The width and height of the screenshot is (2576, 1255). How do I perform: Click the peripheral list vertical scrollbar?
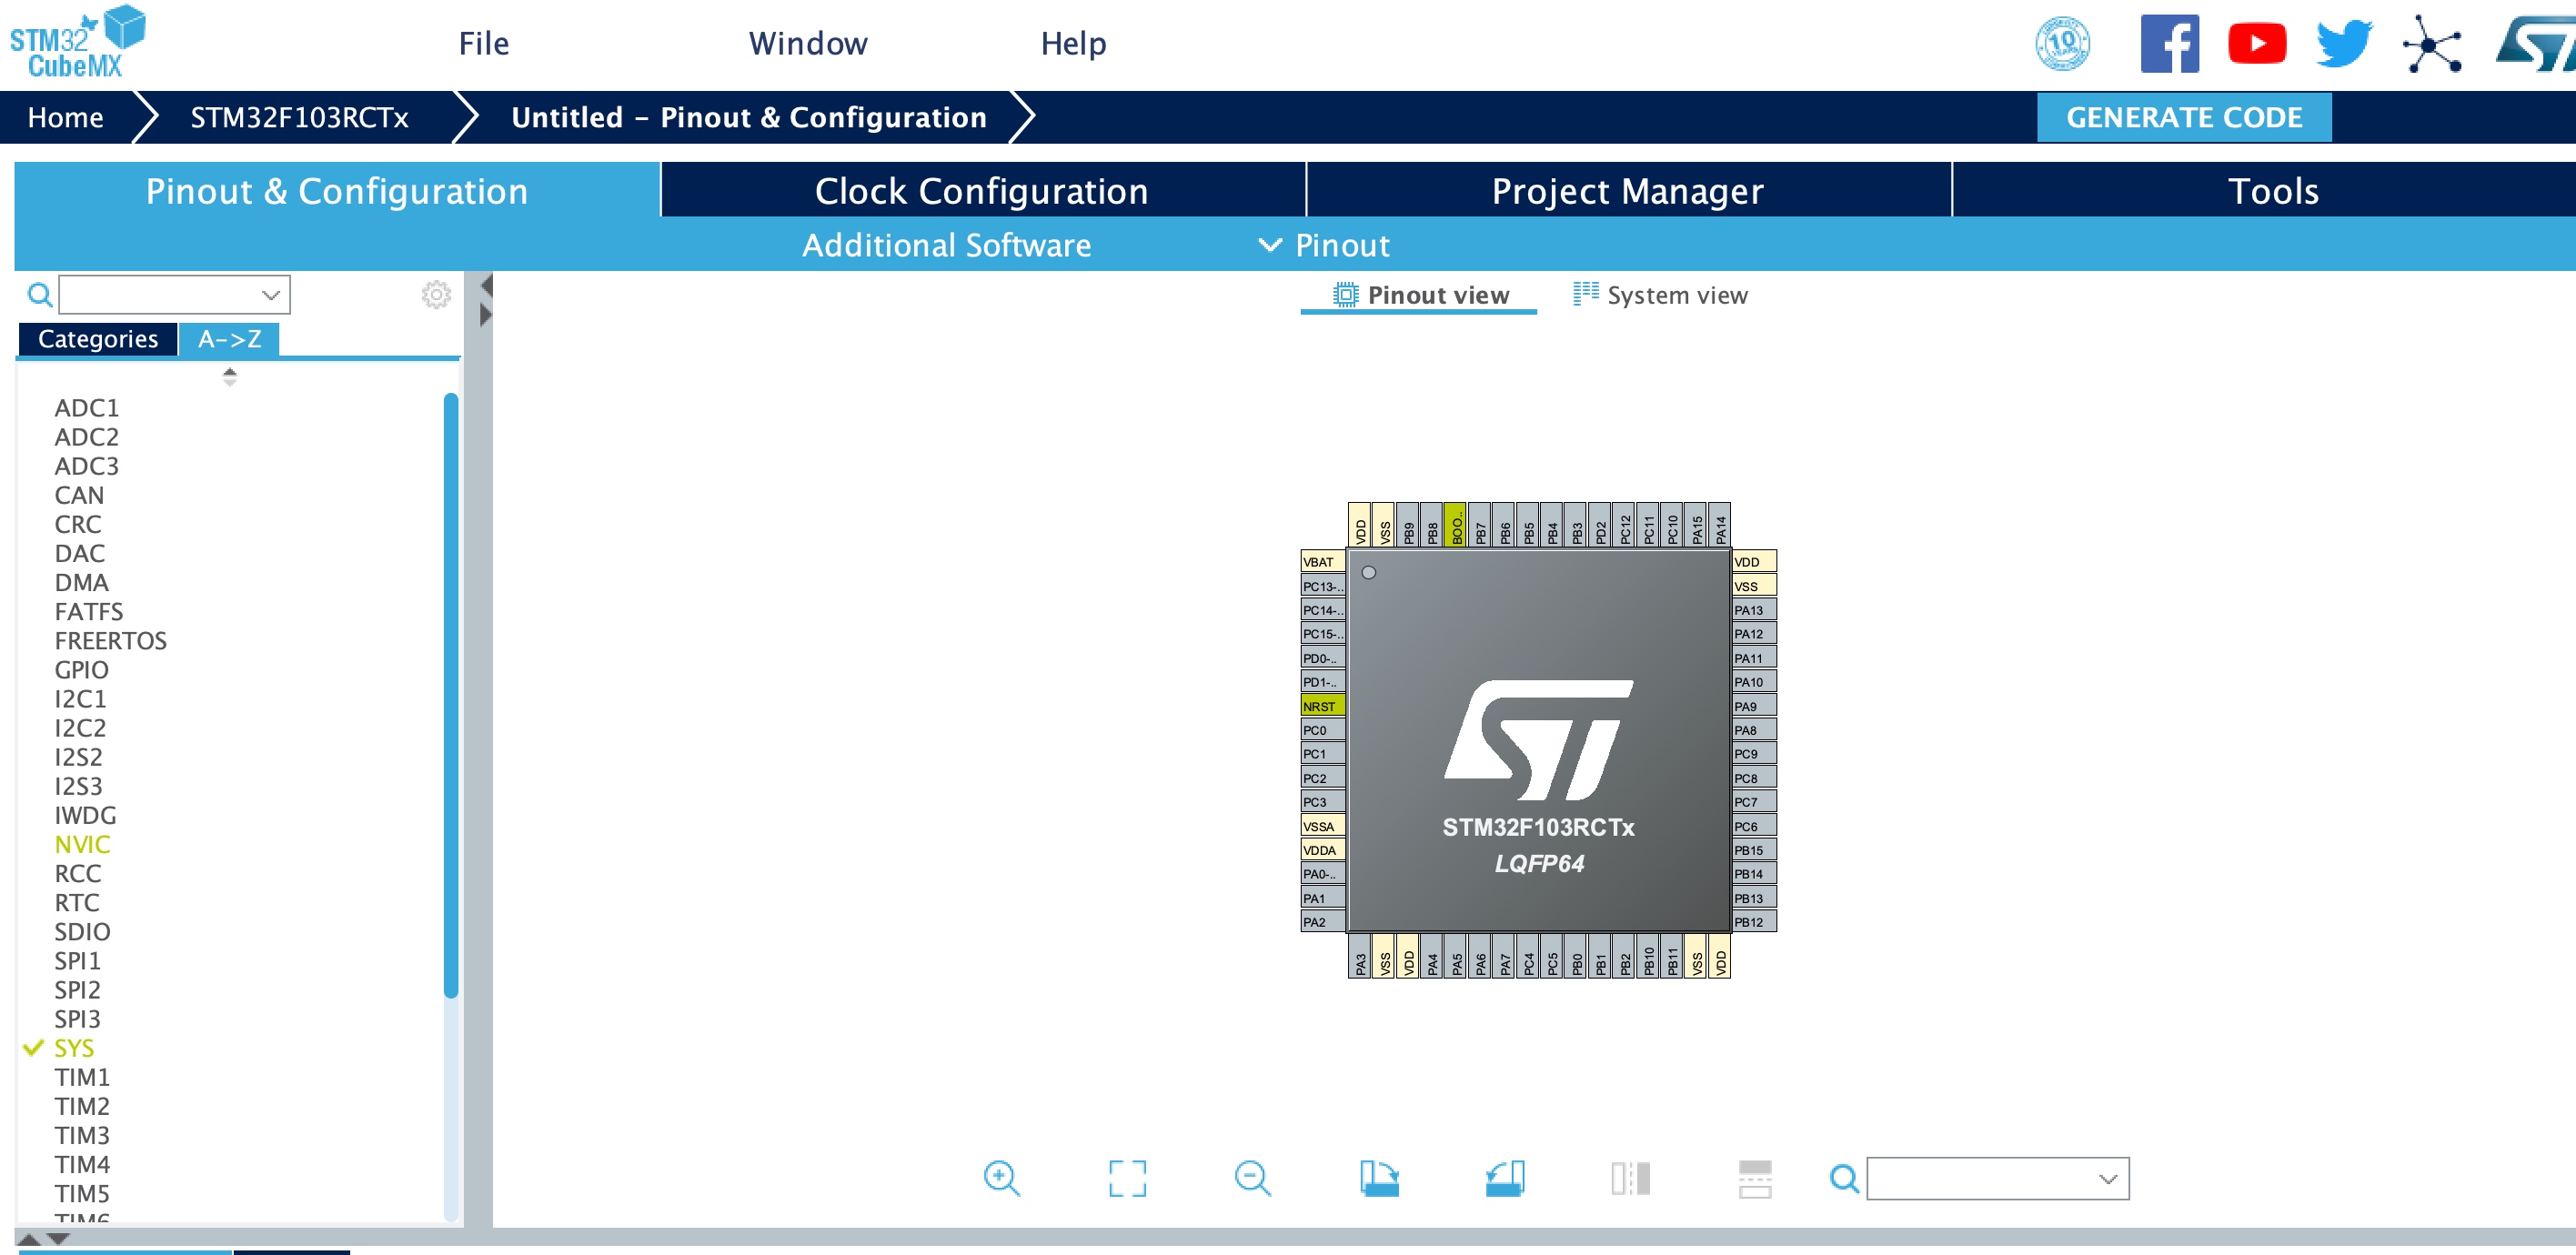tap(451, 695)
